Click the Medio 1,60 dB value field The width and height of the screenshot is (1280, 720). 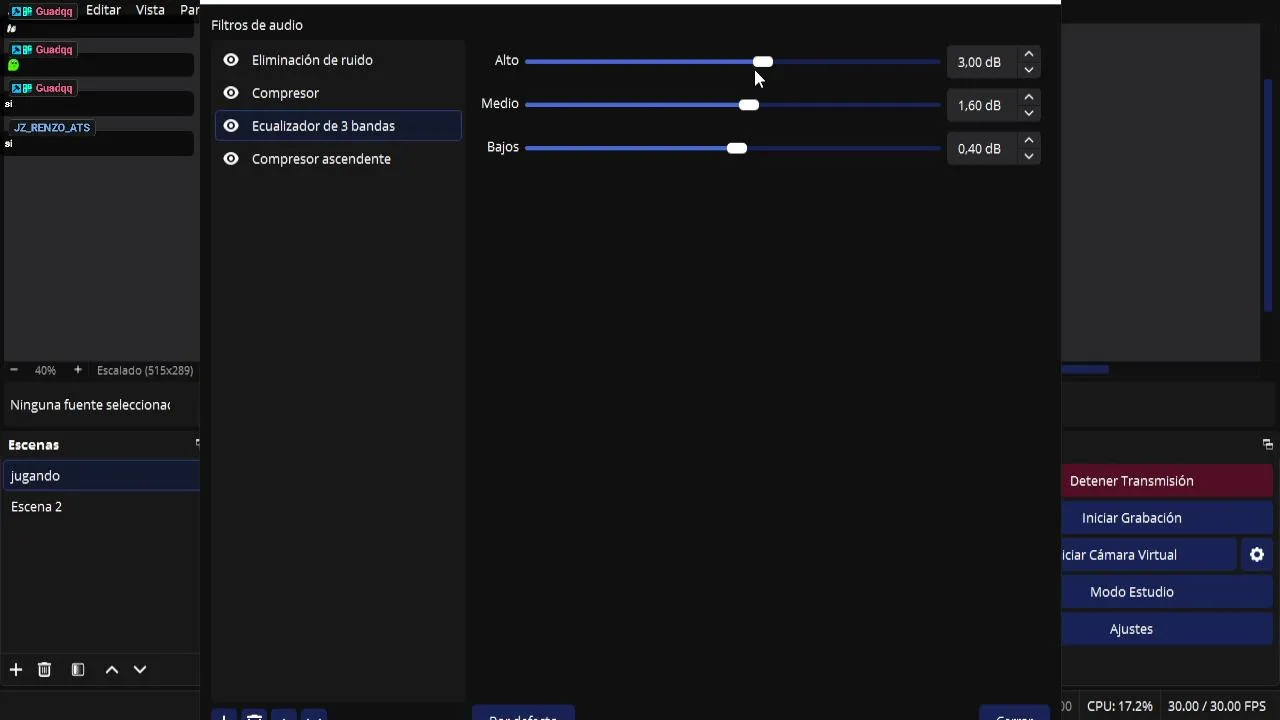(x=982, y=105)
